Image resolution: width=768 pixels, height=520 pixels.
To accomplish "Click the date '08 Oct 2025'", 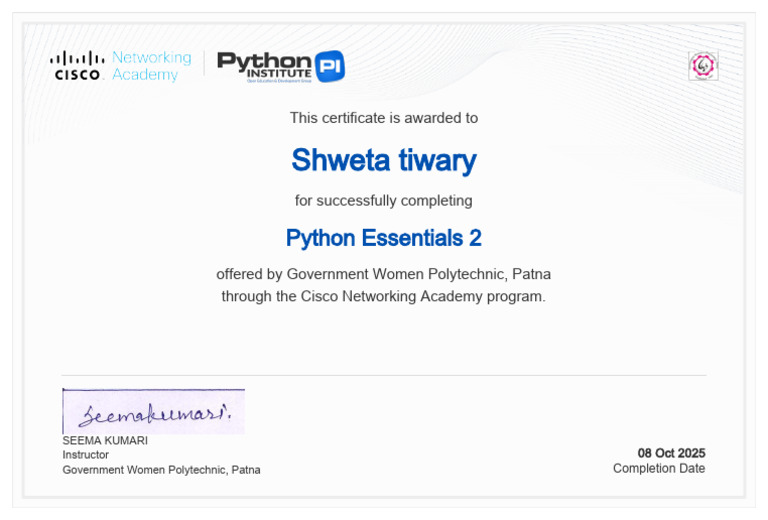I will tap(671, 453).
